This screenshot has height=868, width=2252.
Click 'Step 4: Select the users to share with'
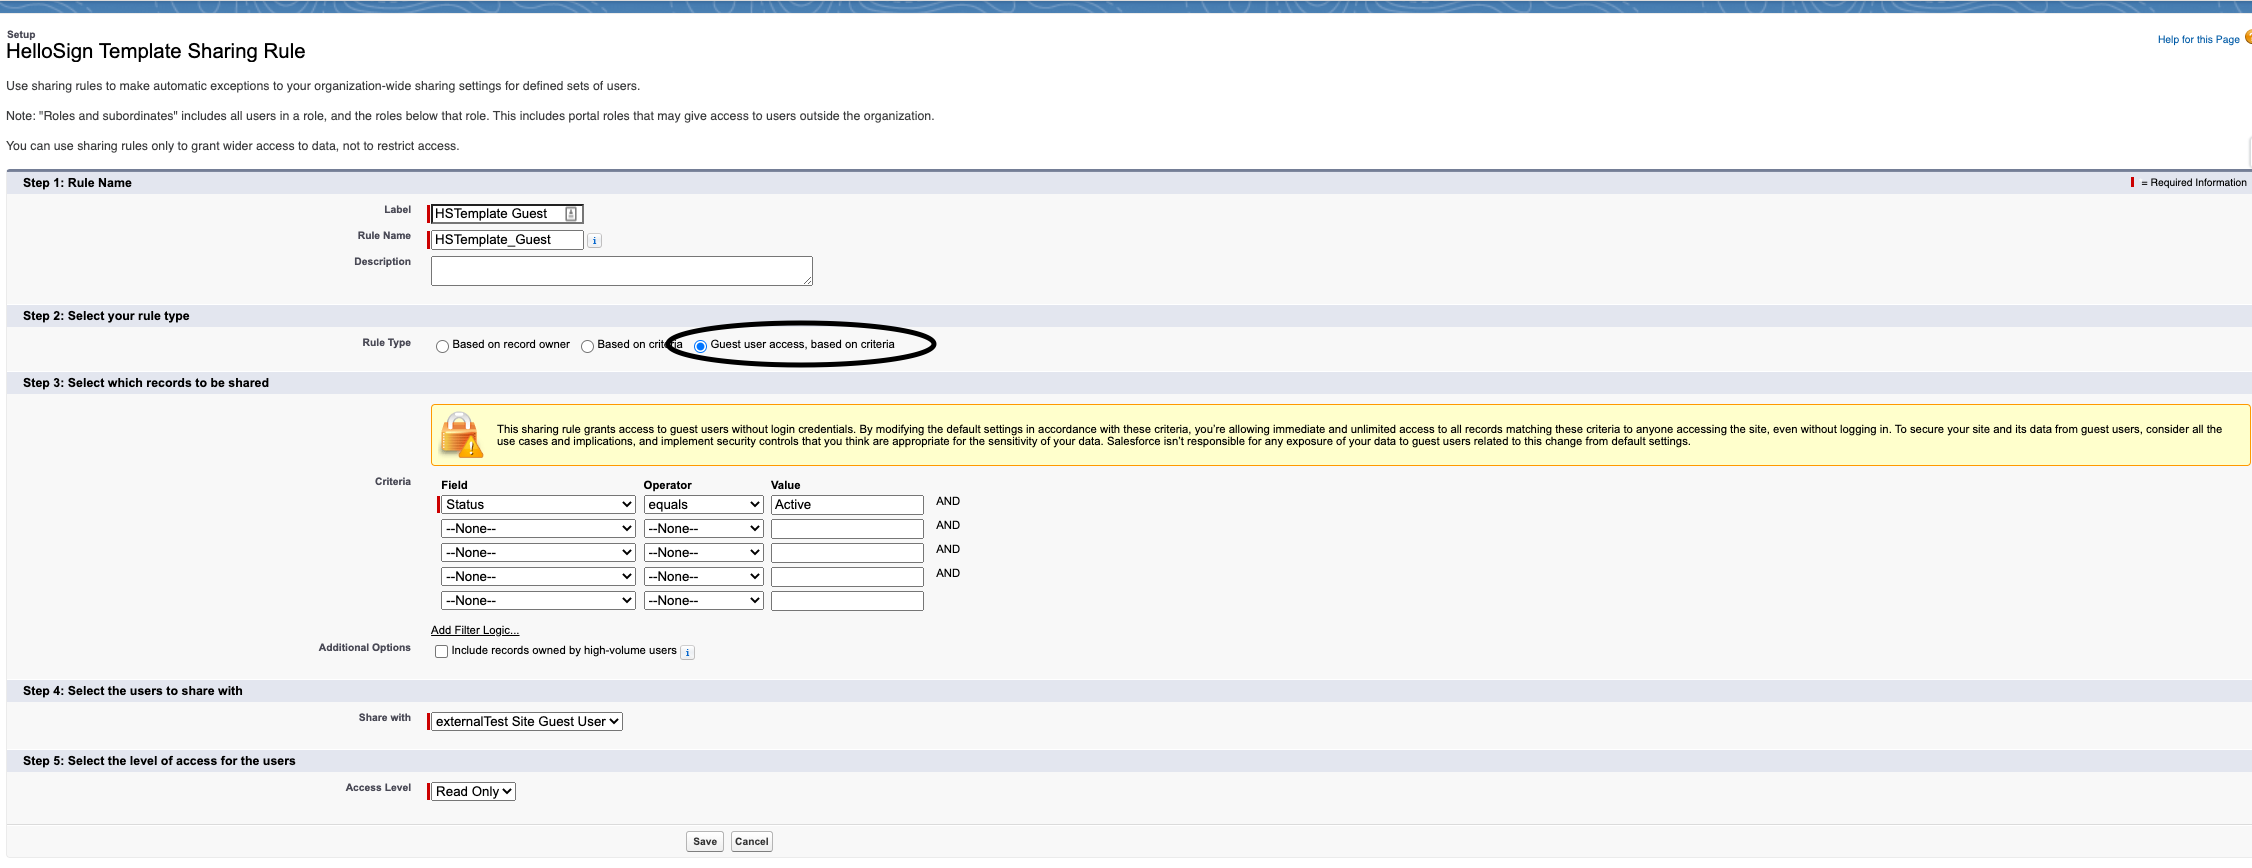[x=133, y=691]
